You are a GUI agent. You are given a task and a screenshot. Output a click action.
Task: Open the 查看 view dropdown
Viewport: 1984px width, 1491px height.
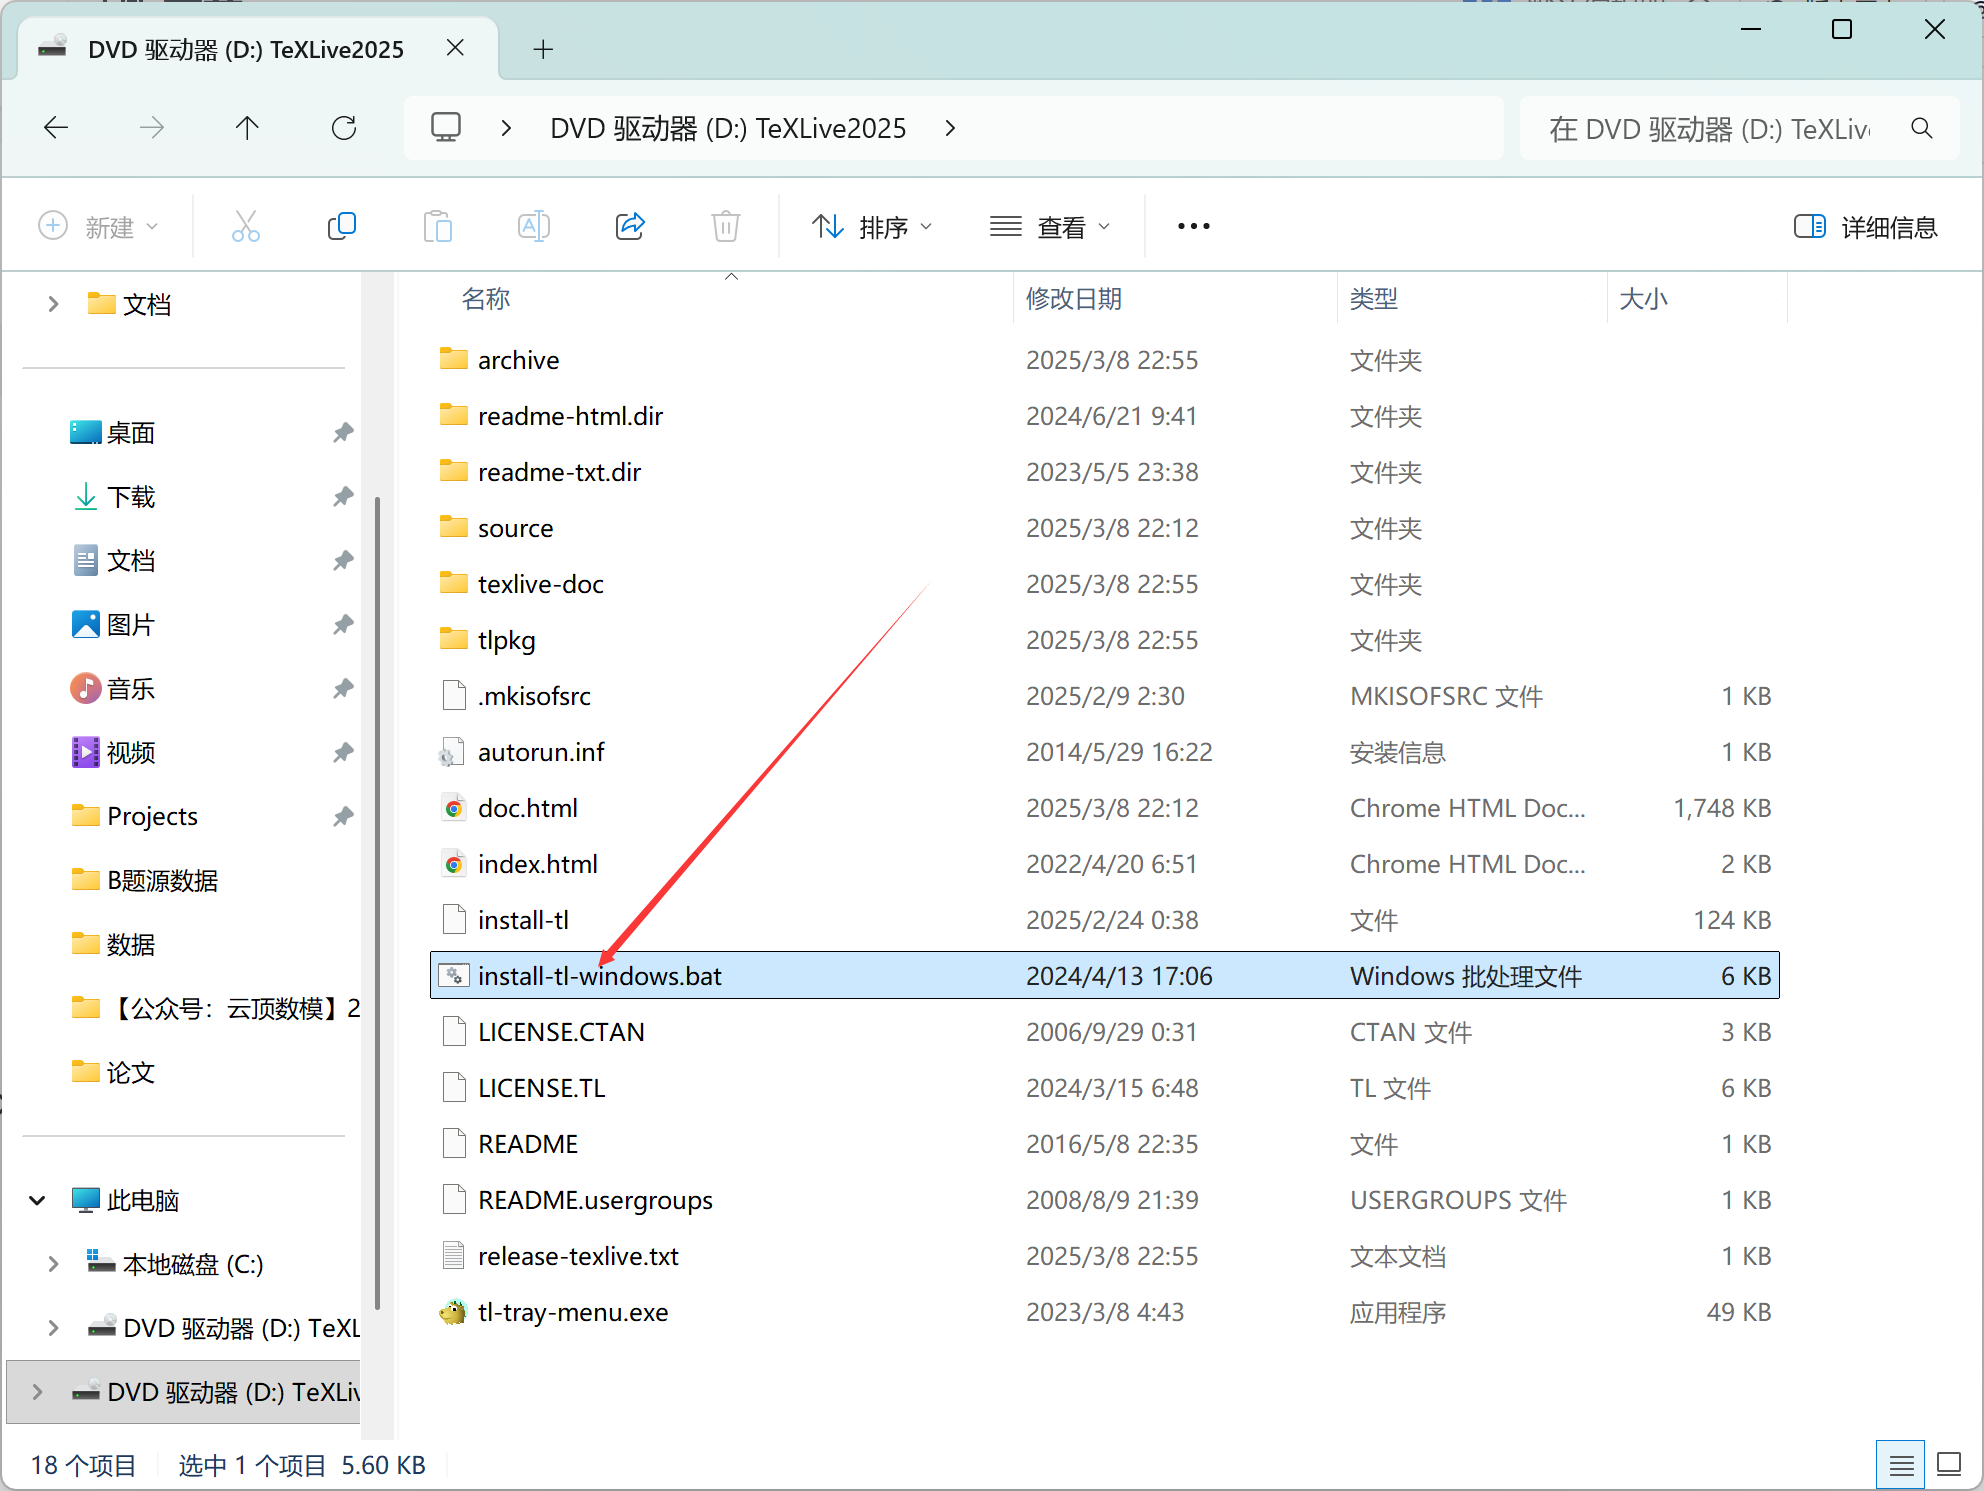click(1050, 227)
